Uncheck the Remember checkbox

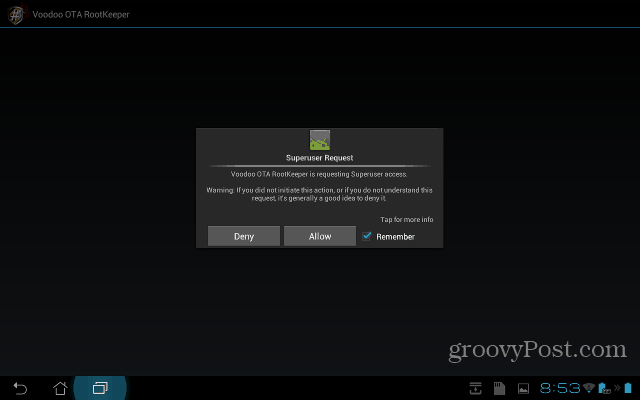pyautogui.click(x=367, y=236)
